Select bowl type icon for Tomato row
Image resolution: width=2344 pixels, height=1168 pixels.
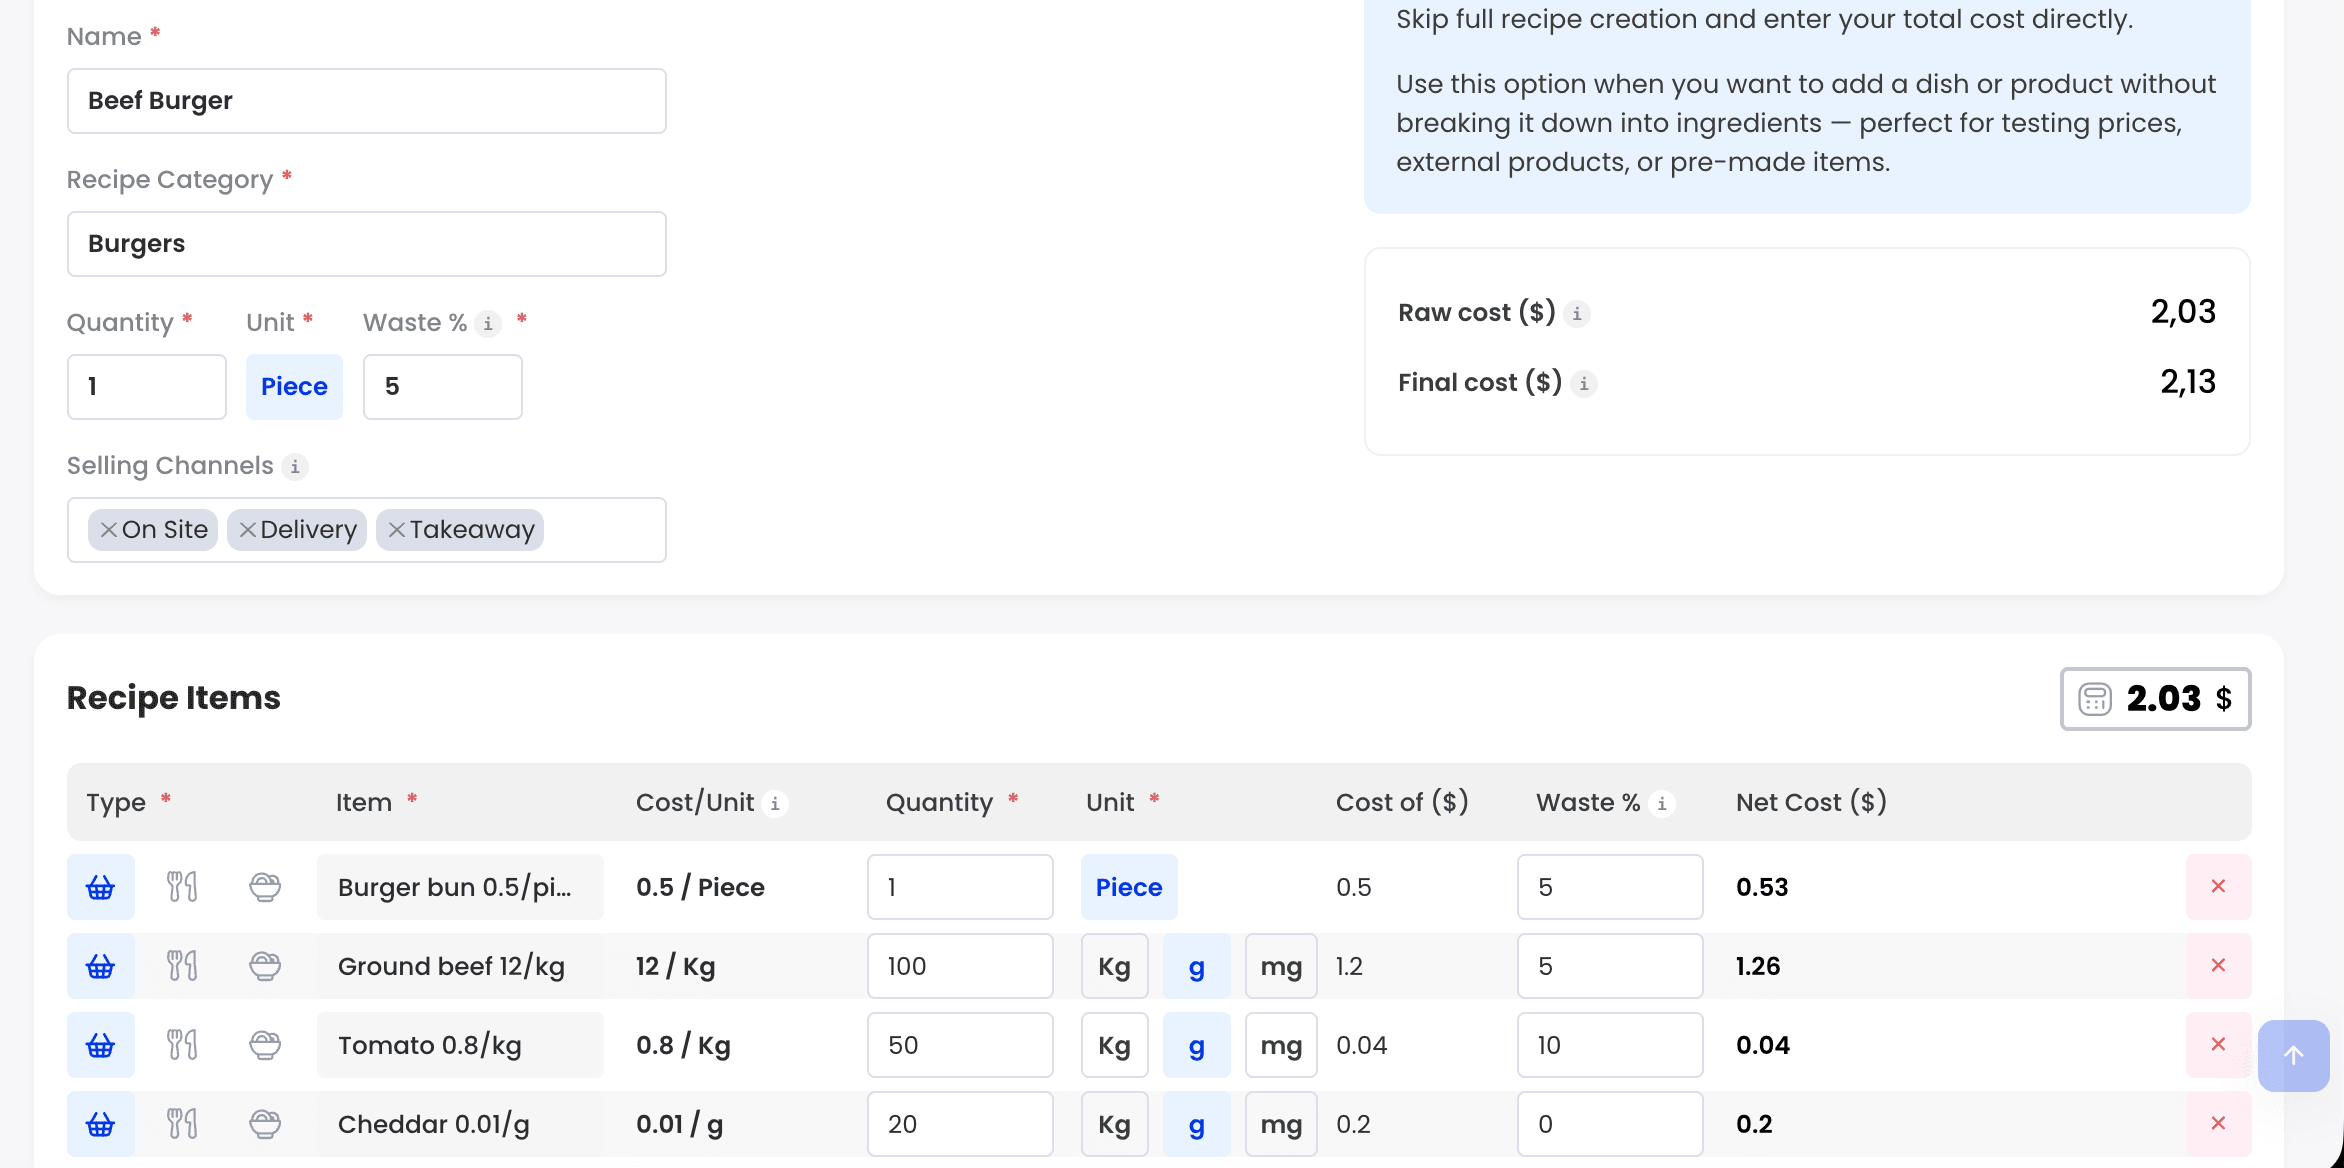[x=265, y=1045]
